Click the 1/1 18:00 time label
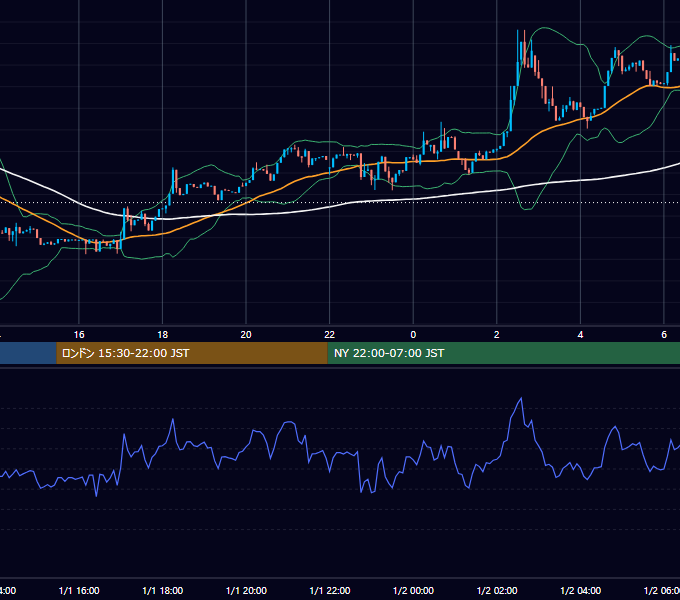680x600 pixels. [x=163, y=590]
